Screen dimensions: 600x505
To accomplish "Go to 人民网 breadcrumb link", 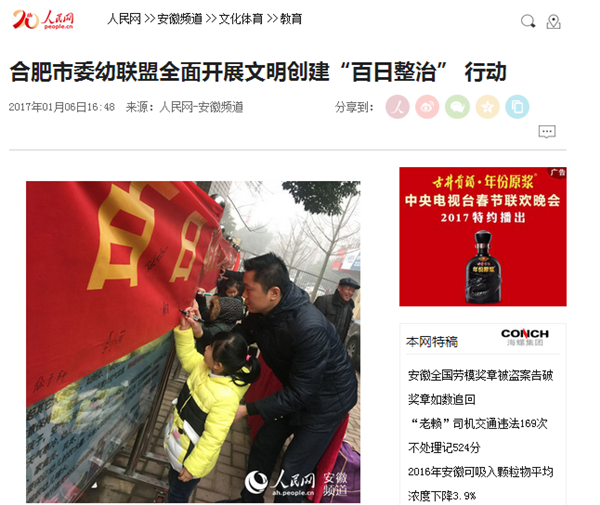I will pos(124,19).
